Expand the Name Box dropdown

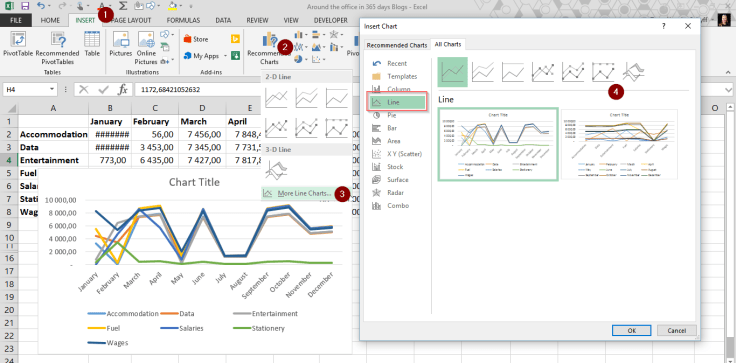pyautogui.click(x=51, y=89)
